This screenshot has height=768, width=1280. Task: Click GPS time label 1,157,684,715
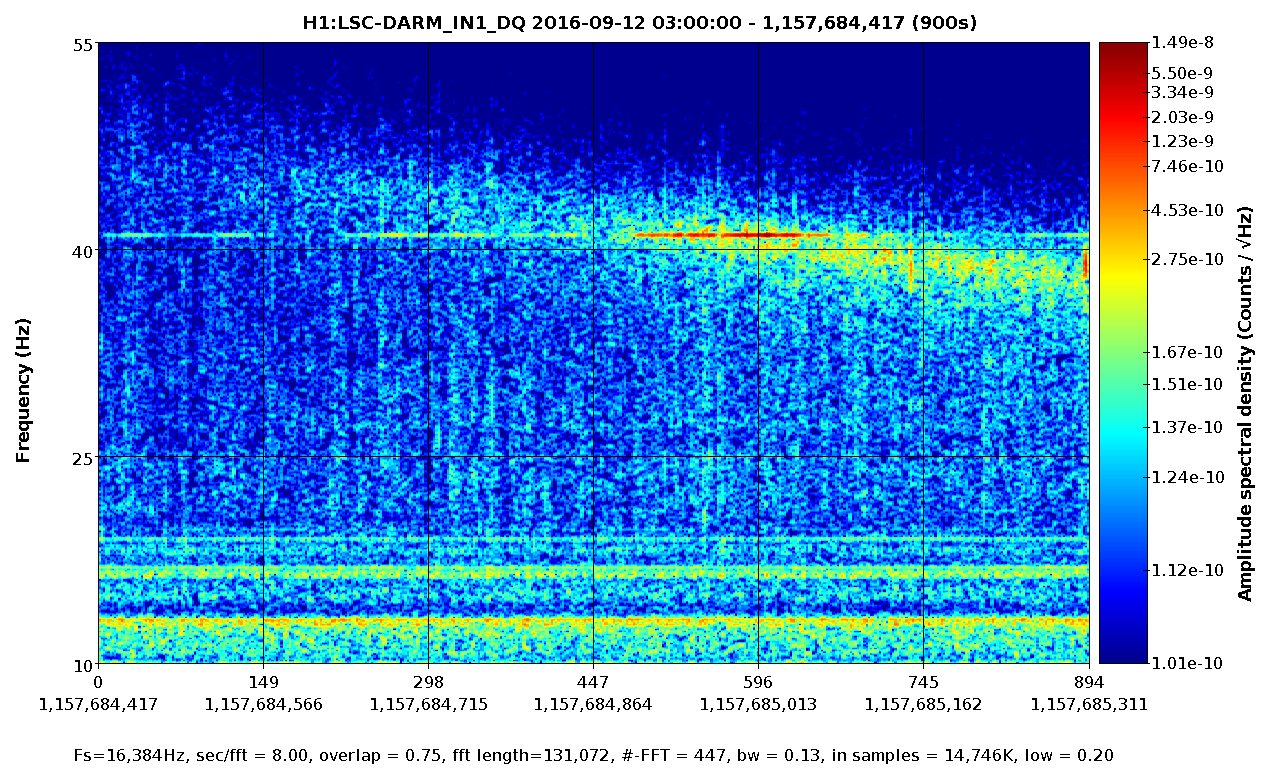428,704
